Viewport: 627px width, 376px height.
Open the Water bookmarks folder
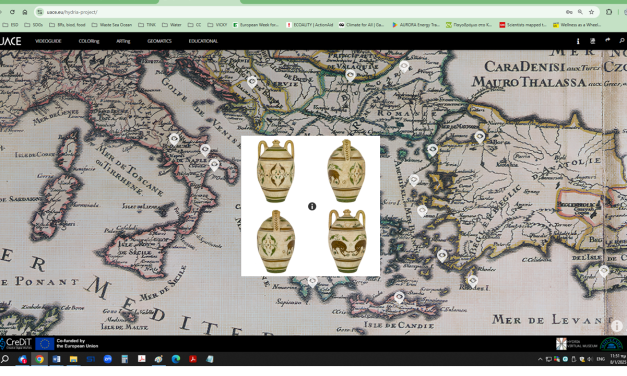point(172,25)
